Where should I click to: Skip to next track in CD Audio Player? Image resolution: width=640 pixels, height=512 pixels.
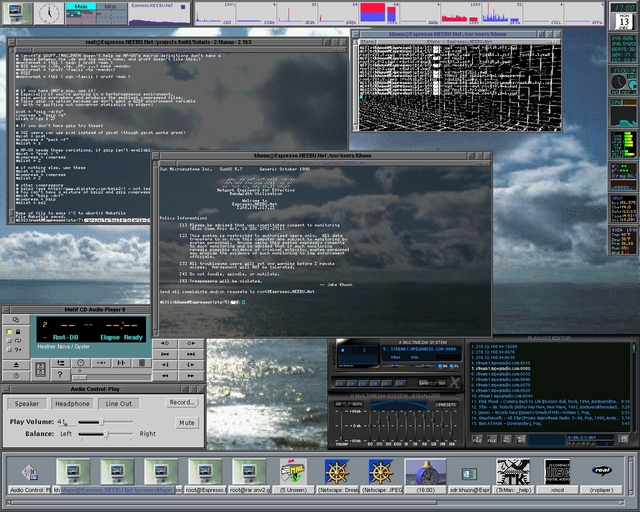point(191,354)
